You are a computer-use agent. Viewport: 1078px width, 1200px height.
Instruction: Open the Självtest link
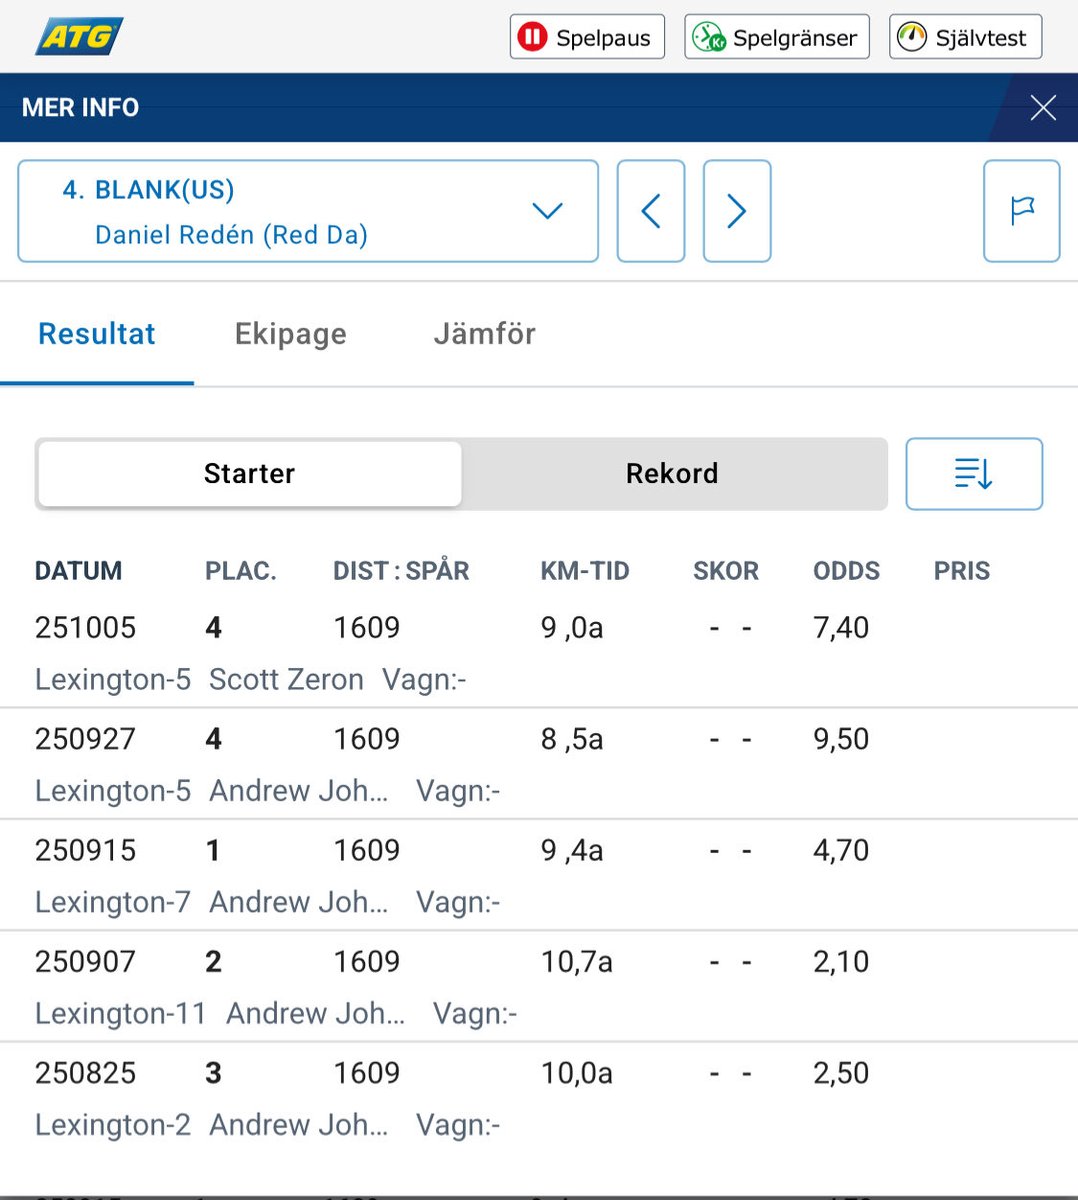click(965, 37)
